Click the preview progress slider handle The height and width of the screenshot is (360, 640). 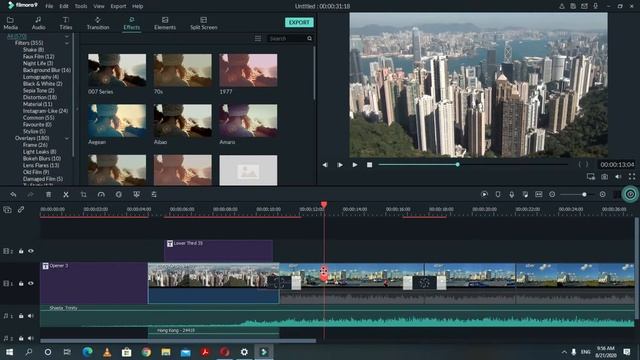(458, 164)
